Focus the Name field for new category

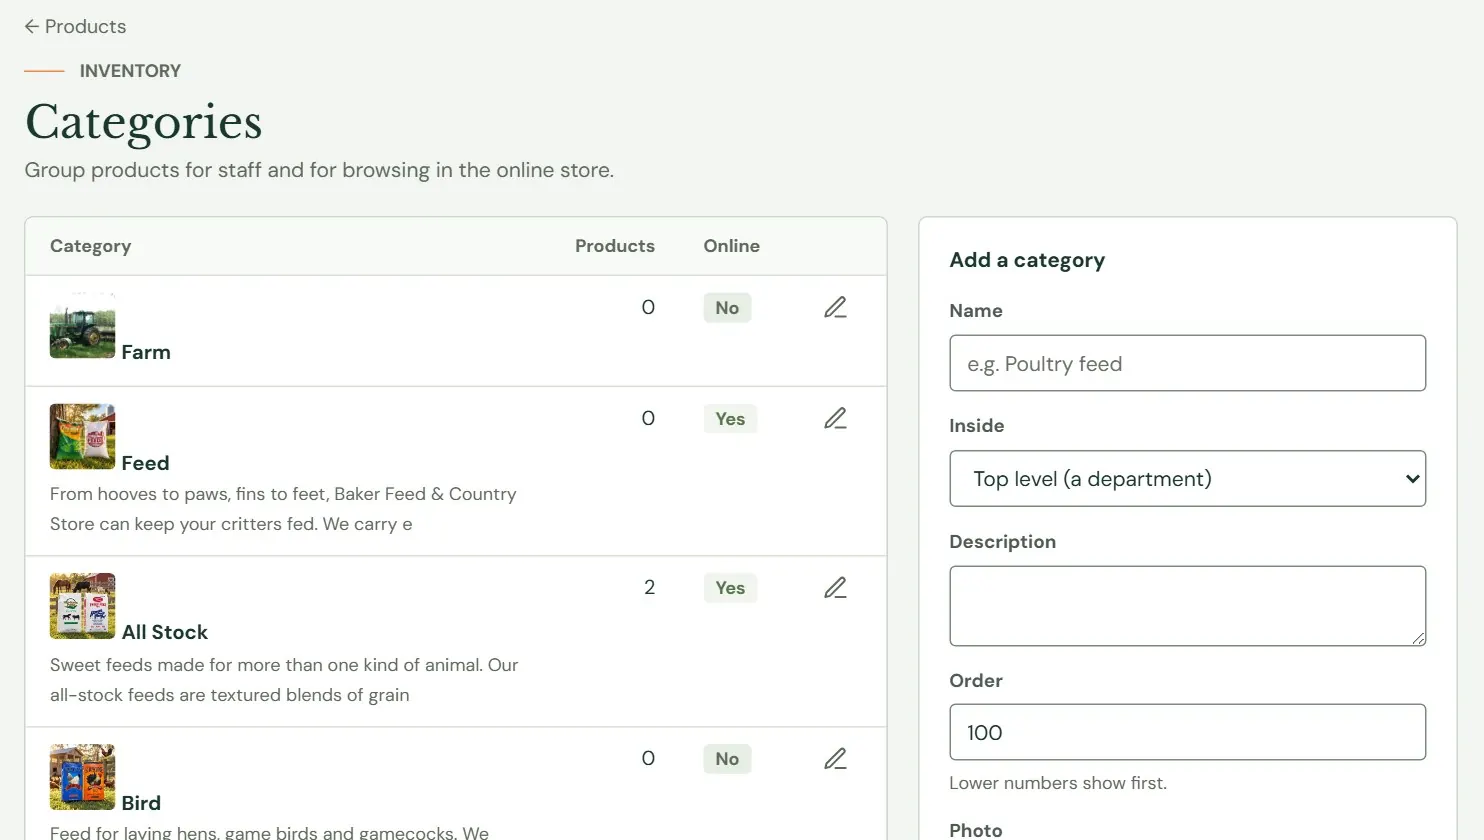pyautogui.click(x=1187, y=363)
